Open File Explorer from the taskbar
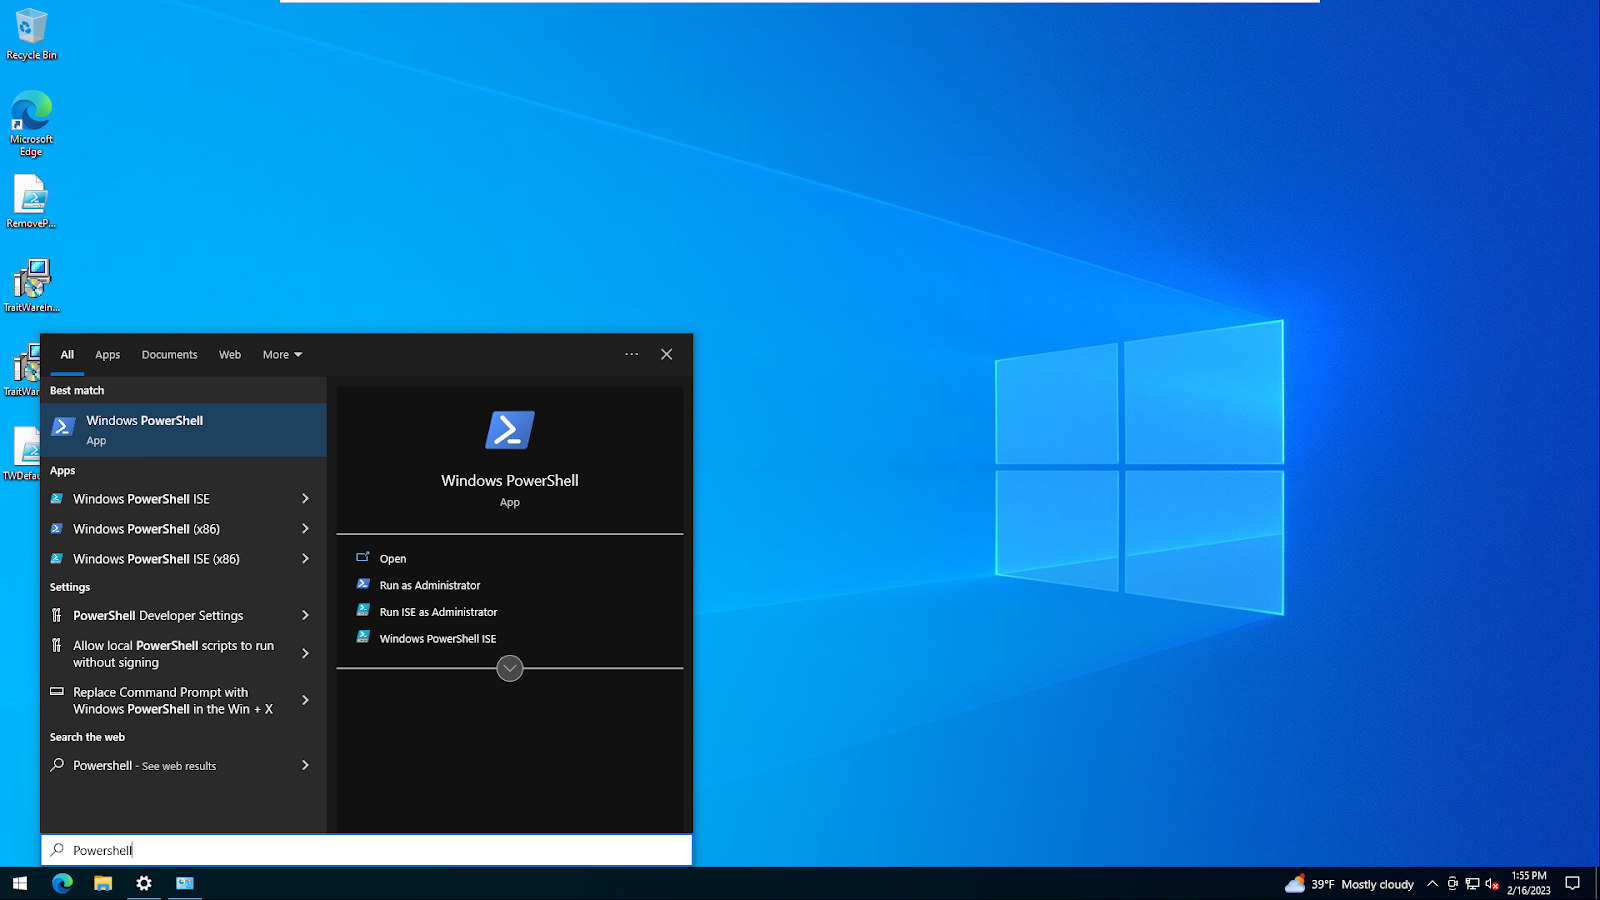Screen dimensions: 1600x900 (x=103, y=883)
